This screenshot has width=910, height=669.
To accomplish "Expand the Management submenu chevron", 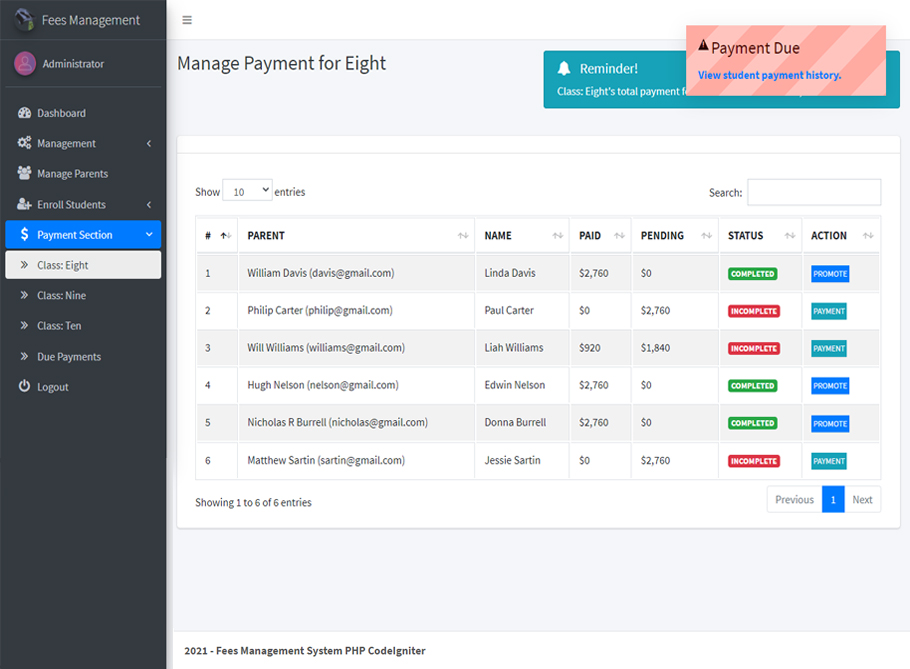I will point(149,143).
